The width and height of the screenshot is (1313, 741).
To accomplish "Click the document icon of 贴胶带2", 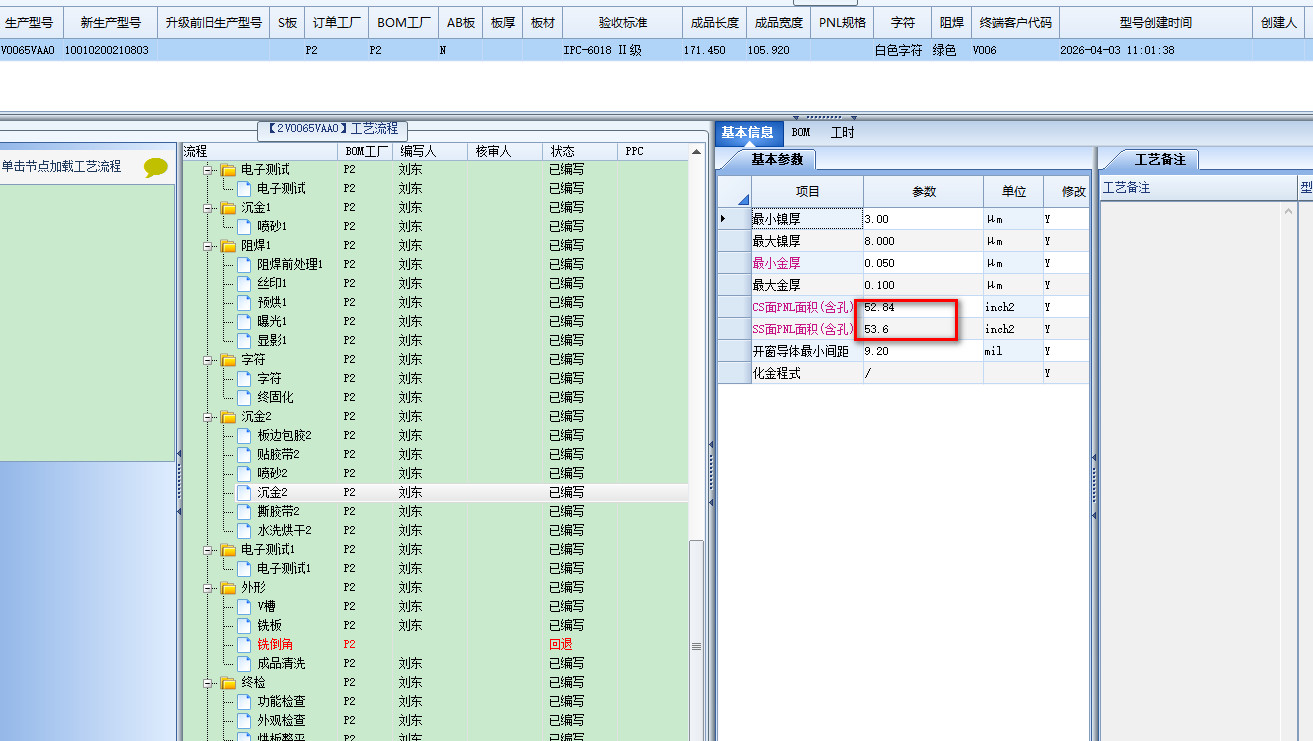I will click(244, 454).
